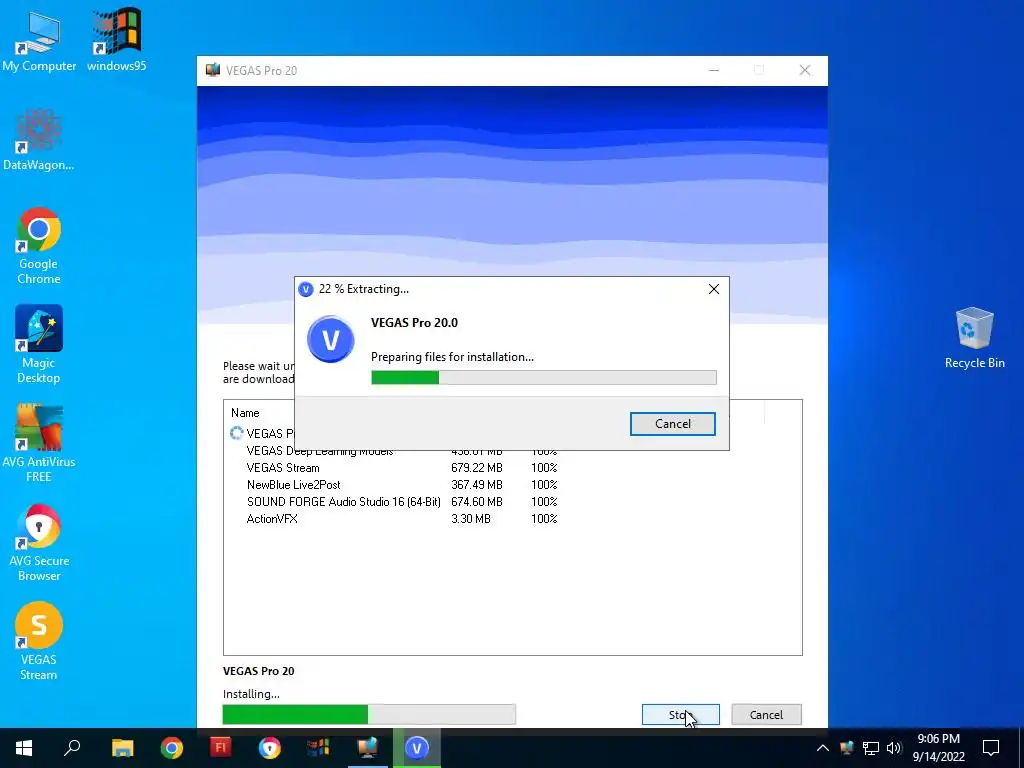This screenshot has height=768, width=1024.
Task: Open AVG Secure Browser taskbar icon
Action: 269,748
